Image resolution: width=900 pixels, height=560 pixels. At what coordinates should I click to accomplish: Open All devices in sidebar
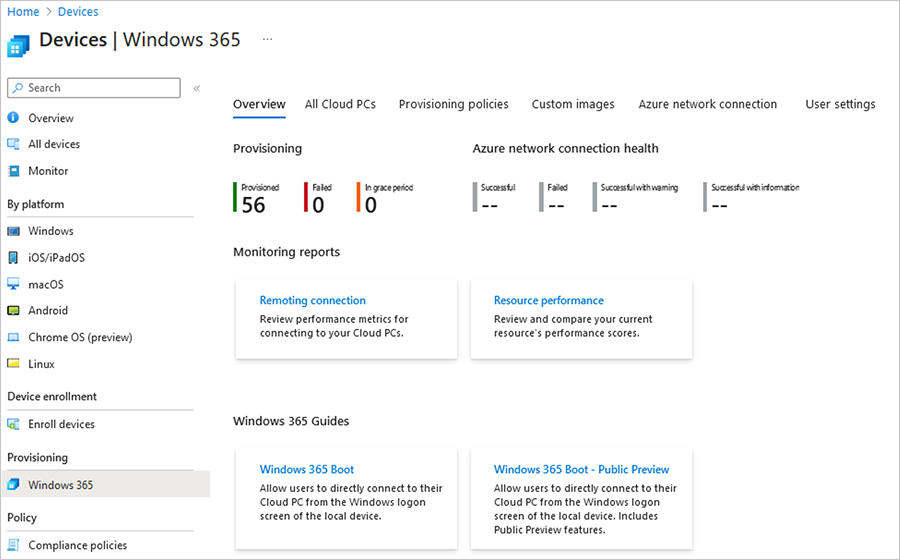[x=54, y=144]
